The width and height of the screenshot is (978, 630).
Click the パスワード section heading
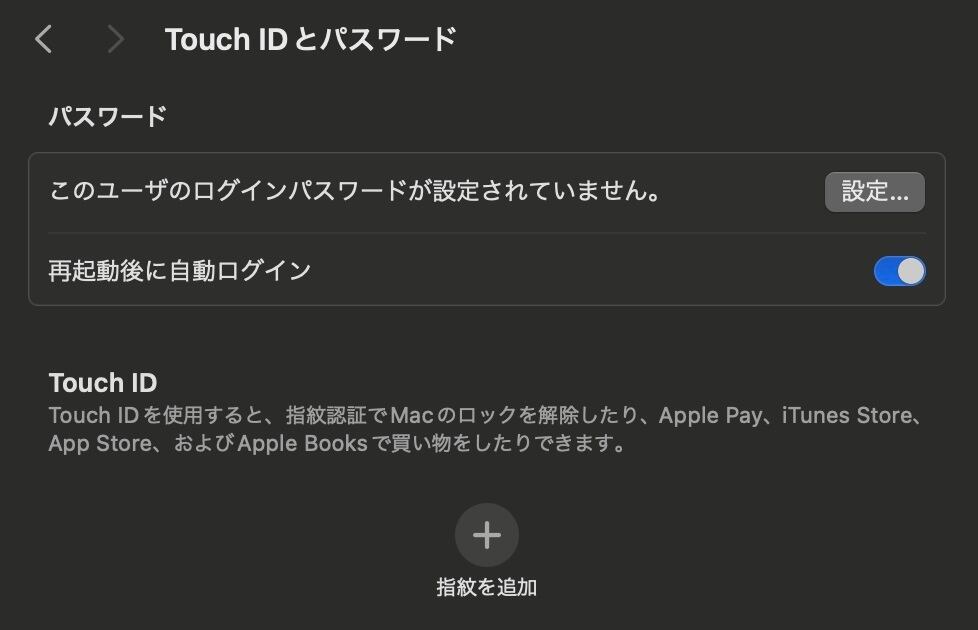108,117
